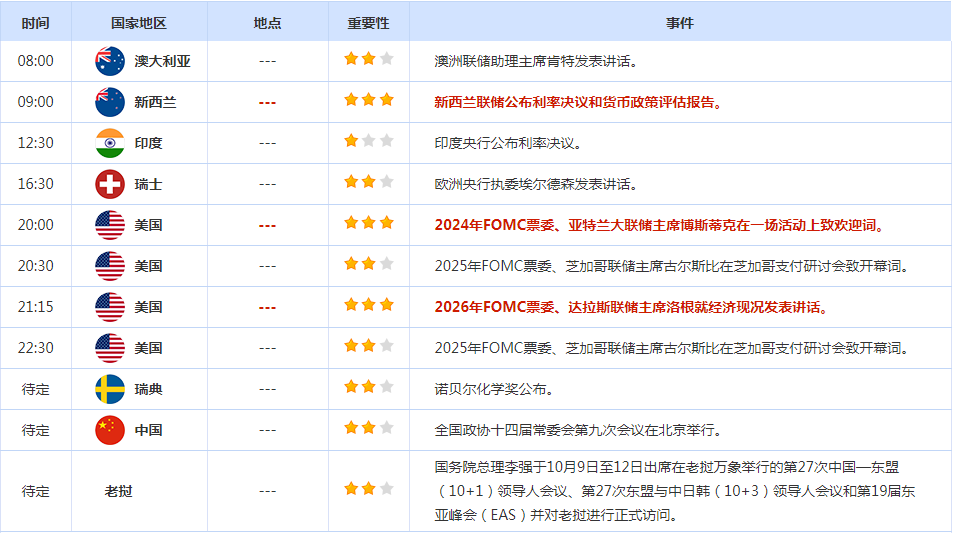Viewport: 954px width, 533px height.
Task: Click the 待定 time cell in 老挝 row
Action: tap(35, 491)
